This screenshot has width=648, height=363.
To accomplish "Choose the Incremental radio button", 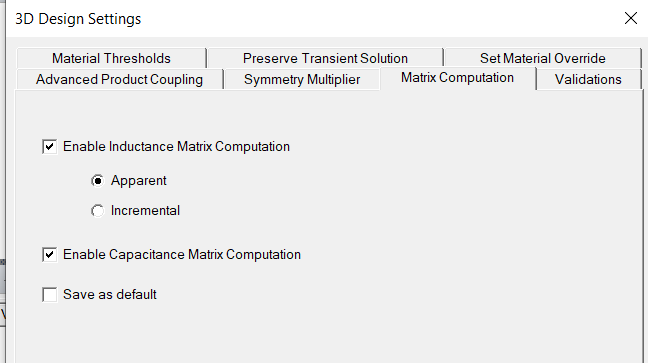I will 98,211.
